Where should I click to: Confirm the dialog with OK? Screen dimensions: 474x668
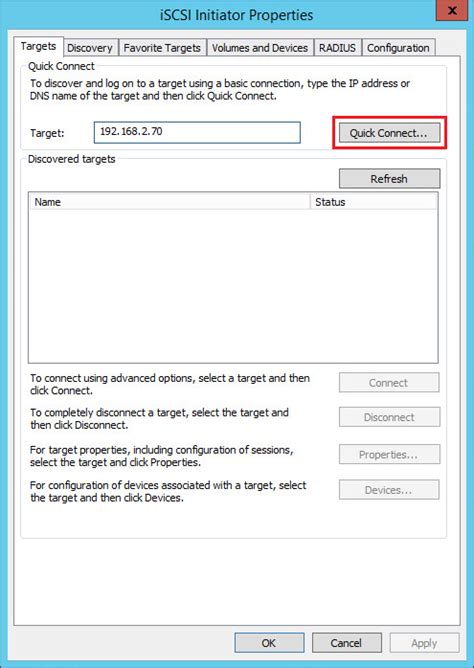269,642
